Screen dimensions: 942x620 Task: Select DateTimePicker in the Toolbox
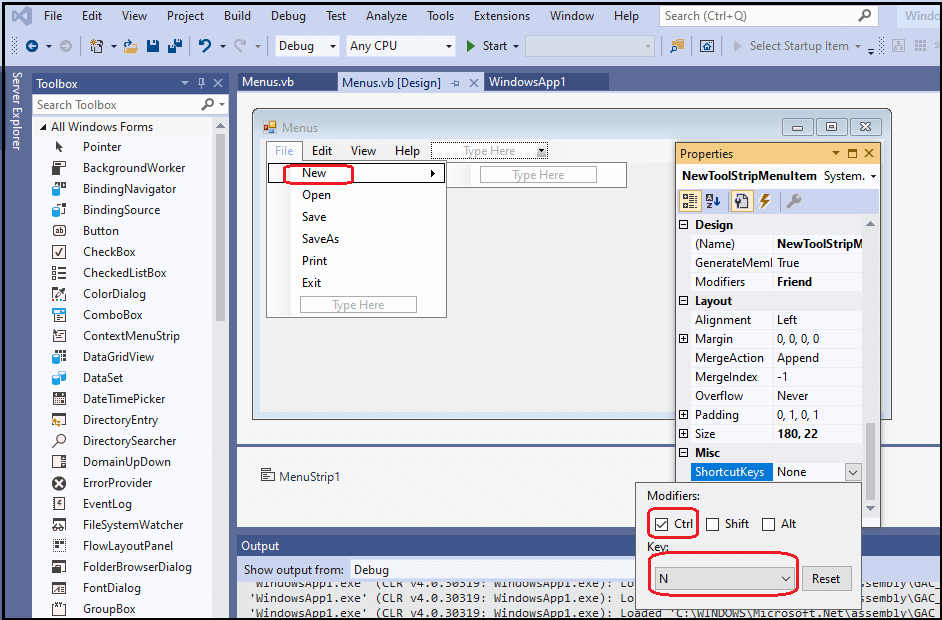[x=124, y=399]
